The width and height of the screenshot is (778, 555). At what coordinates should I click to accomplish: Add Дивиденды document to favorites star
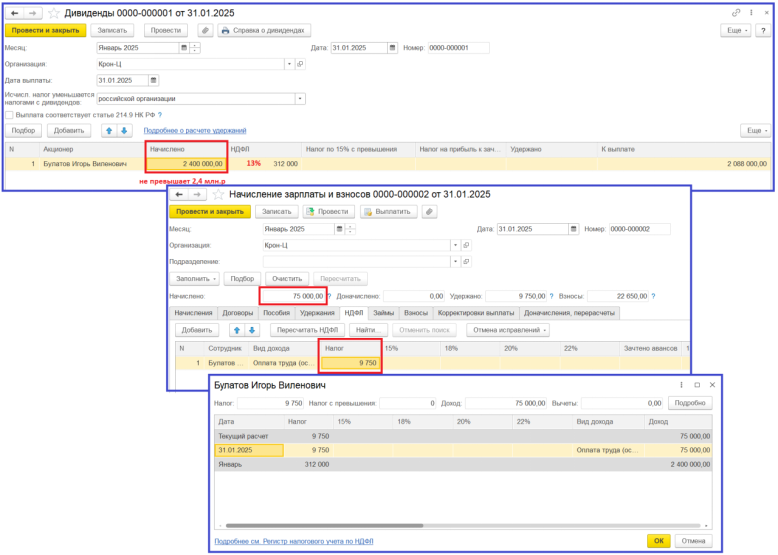click(54, 13)
